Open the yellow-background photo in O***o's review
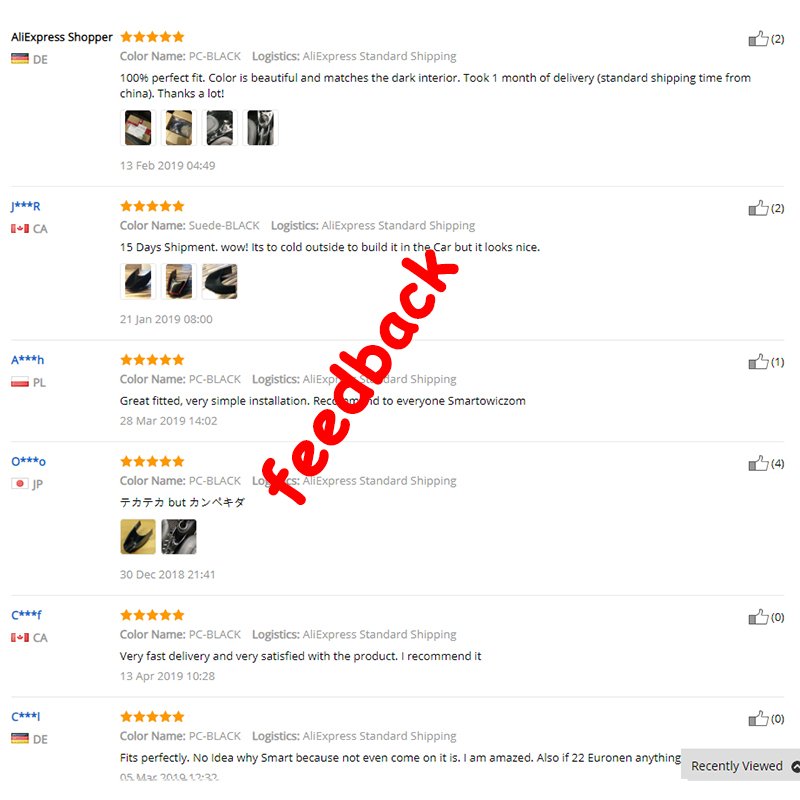The width and height of the screenshot is (800, 800). click(138, 537)
